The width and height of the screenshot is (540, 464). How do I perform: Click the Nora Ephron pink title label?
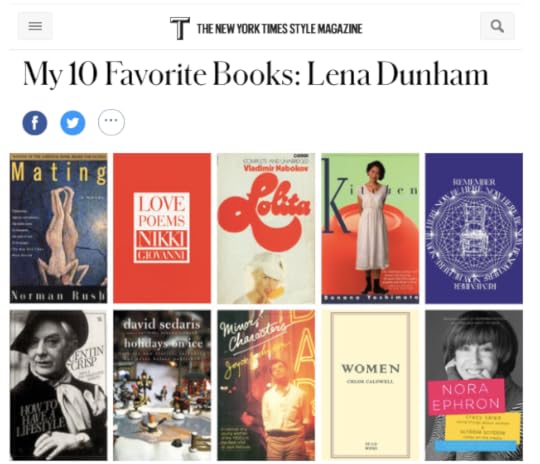[x=466, y=396]
